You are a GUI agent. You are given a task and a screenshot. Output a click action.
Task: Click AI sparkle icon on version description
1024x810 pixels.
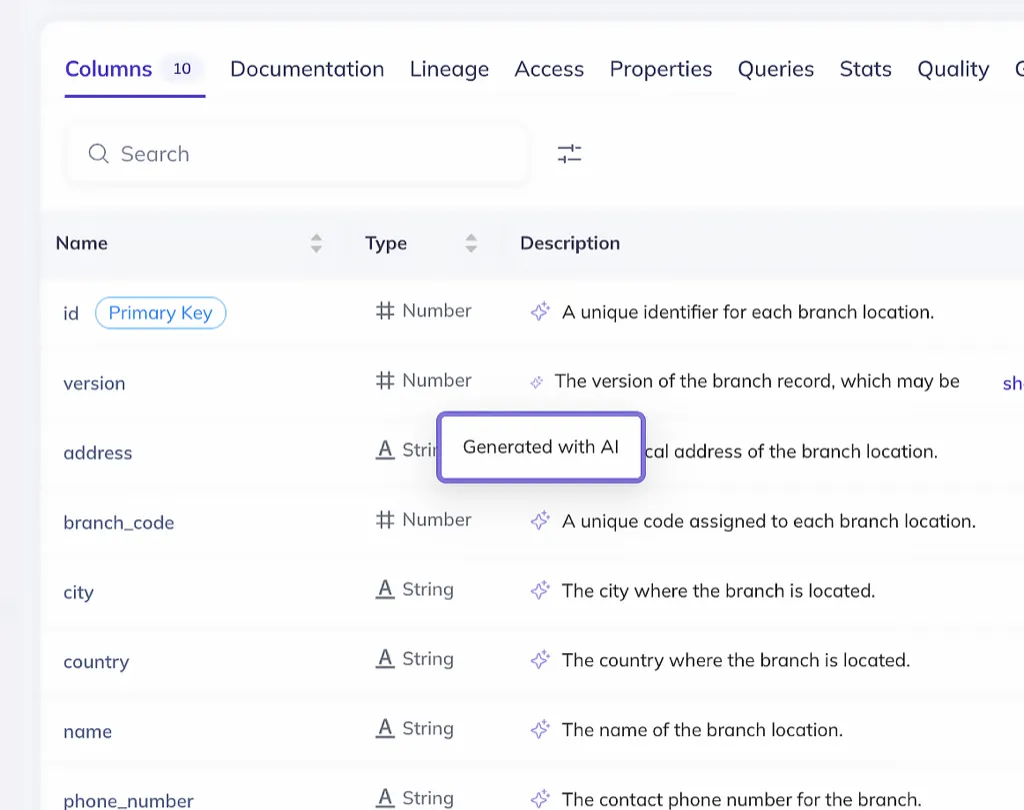[x=537, y=381]
